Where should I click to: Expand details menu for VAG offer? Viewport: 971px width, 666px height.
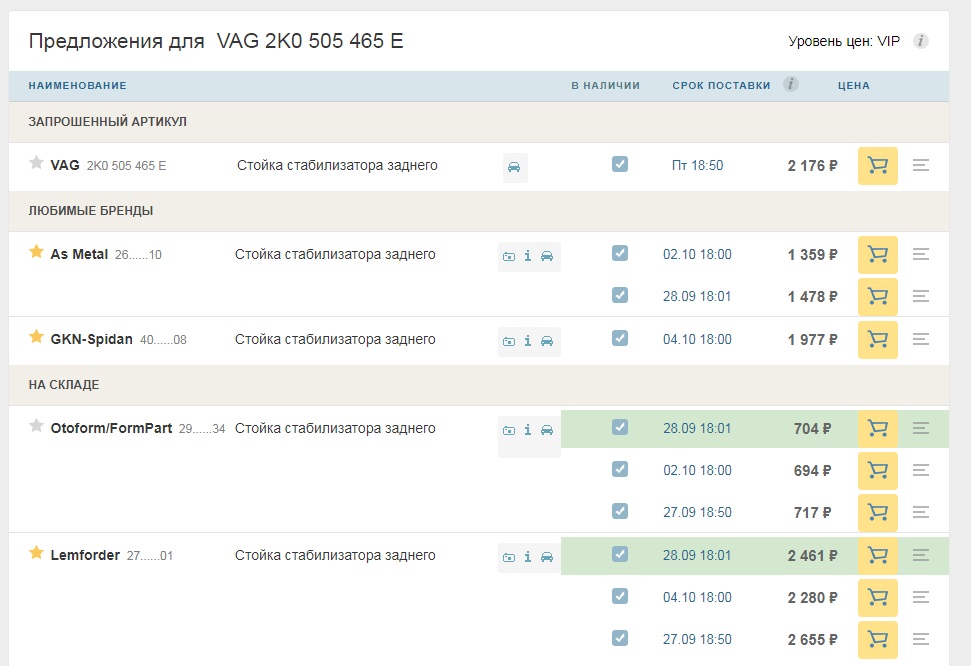[921, 165]
